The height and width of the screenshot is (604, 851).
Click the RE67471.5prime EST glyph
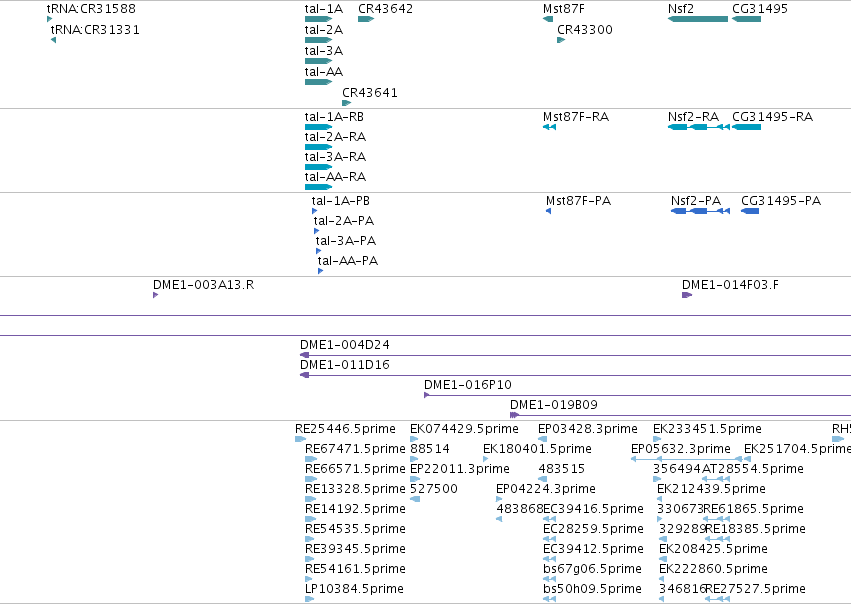coord(311,459)
